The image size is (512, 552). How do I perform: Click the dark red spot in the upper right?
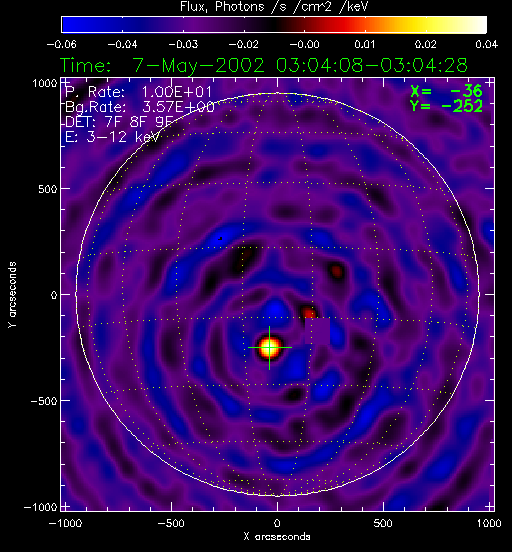click(337, 271)
